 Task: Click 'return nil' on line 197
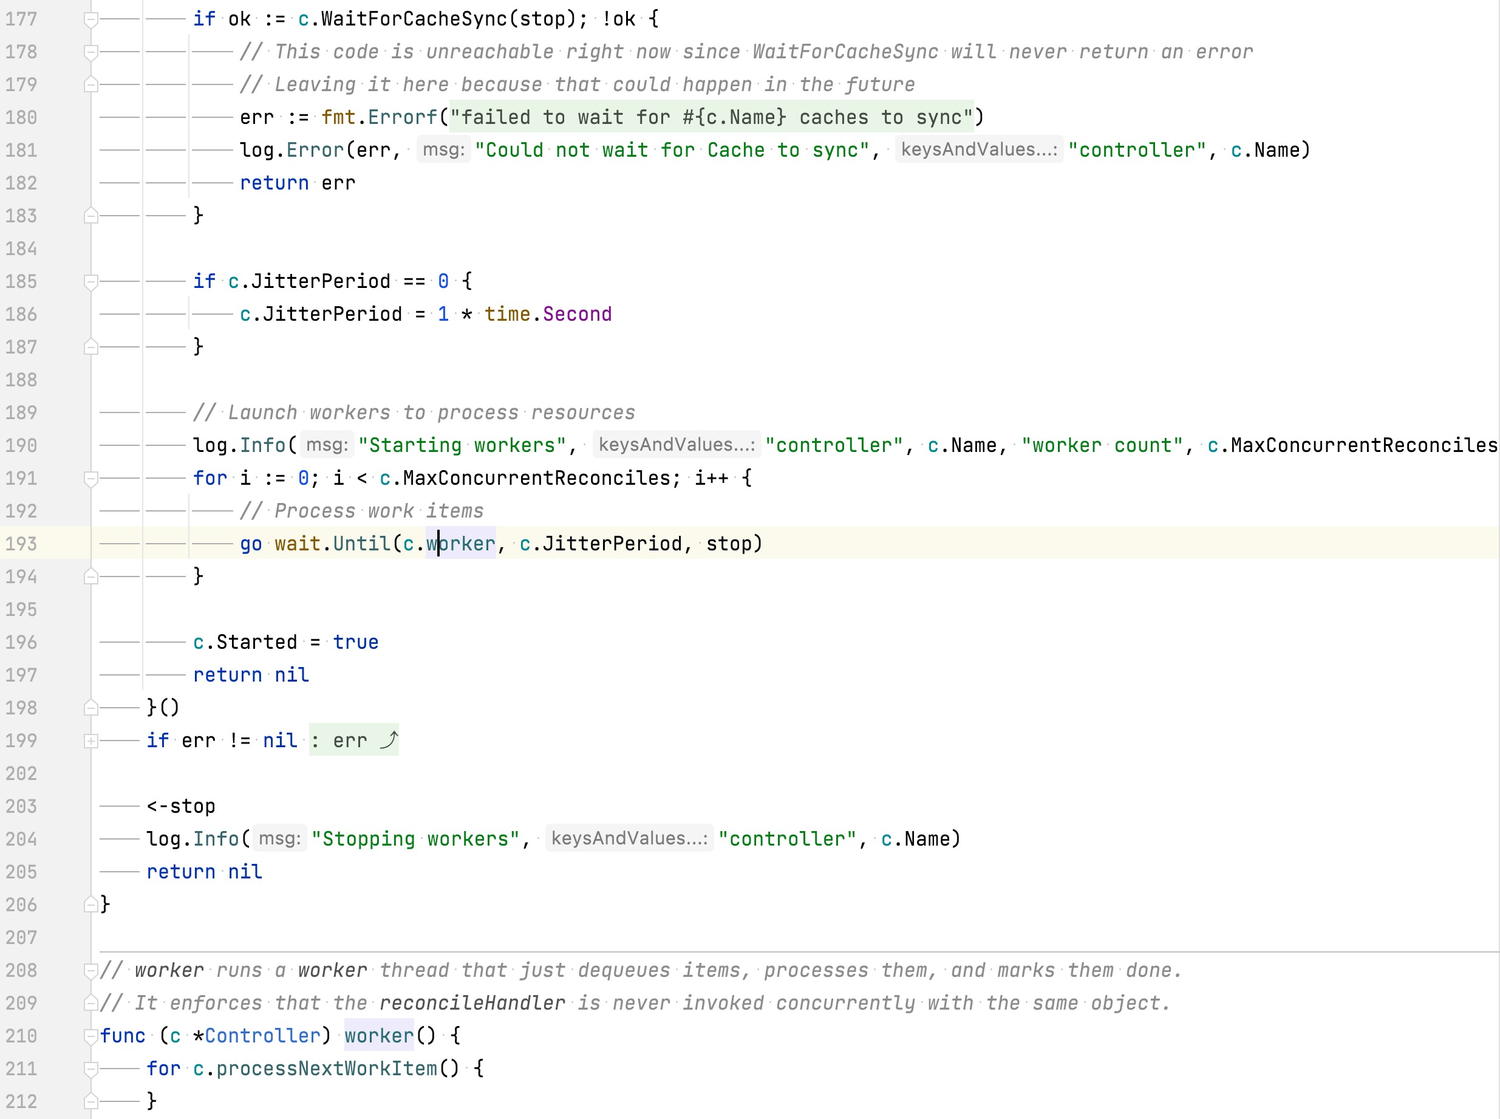click(251, 675)
